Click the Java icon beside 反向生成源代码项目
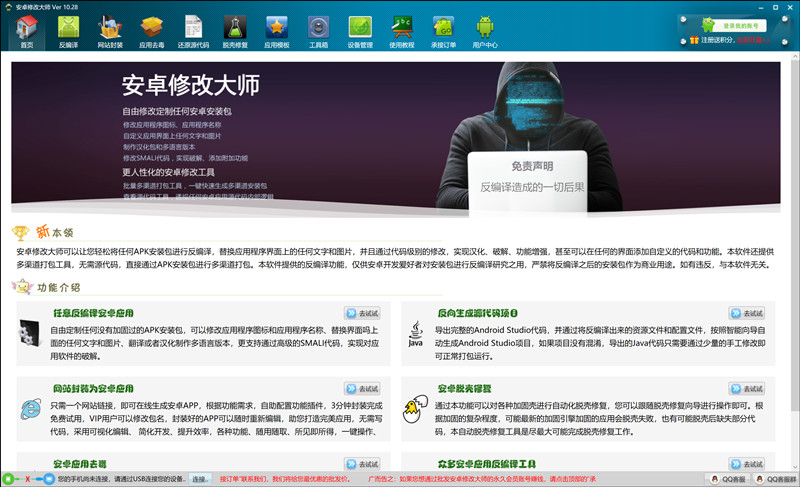The image size is (800, 487). click(x=415, y=334)
